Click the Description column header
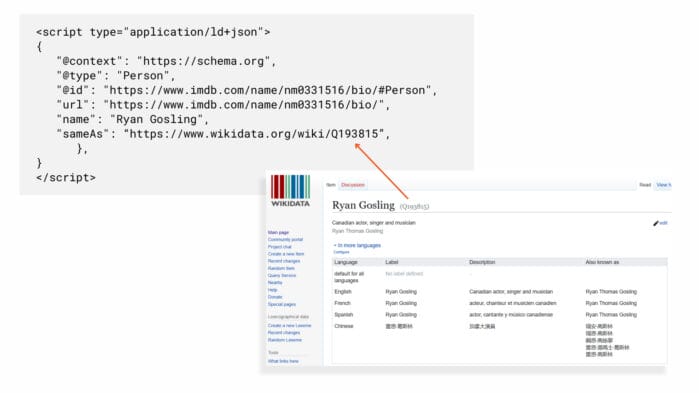This screenshot has height=393, width=699. click(482, 262)
